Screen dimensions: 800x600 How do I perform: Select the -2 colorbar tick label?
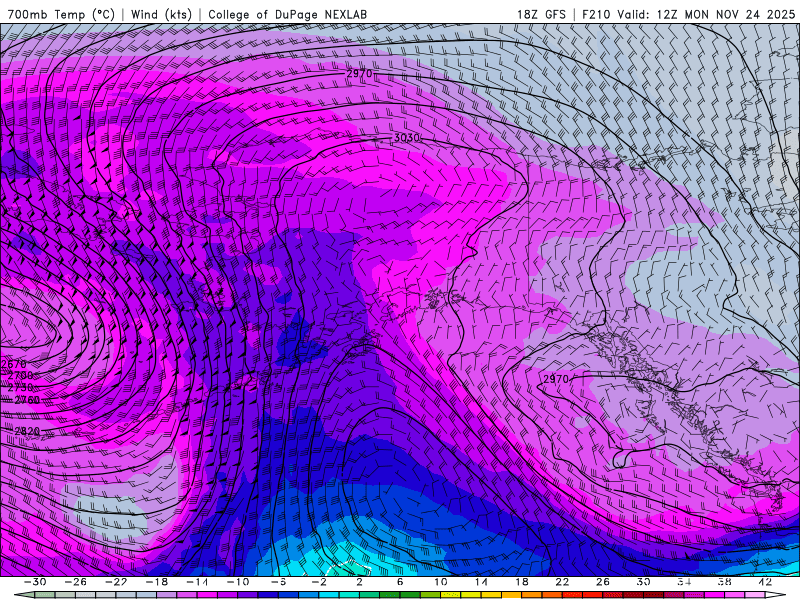point(319,582)
